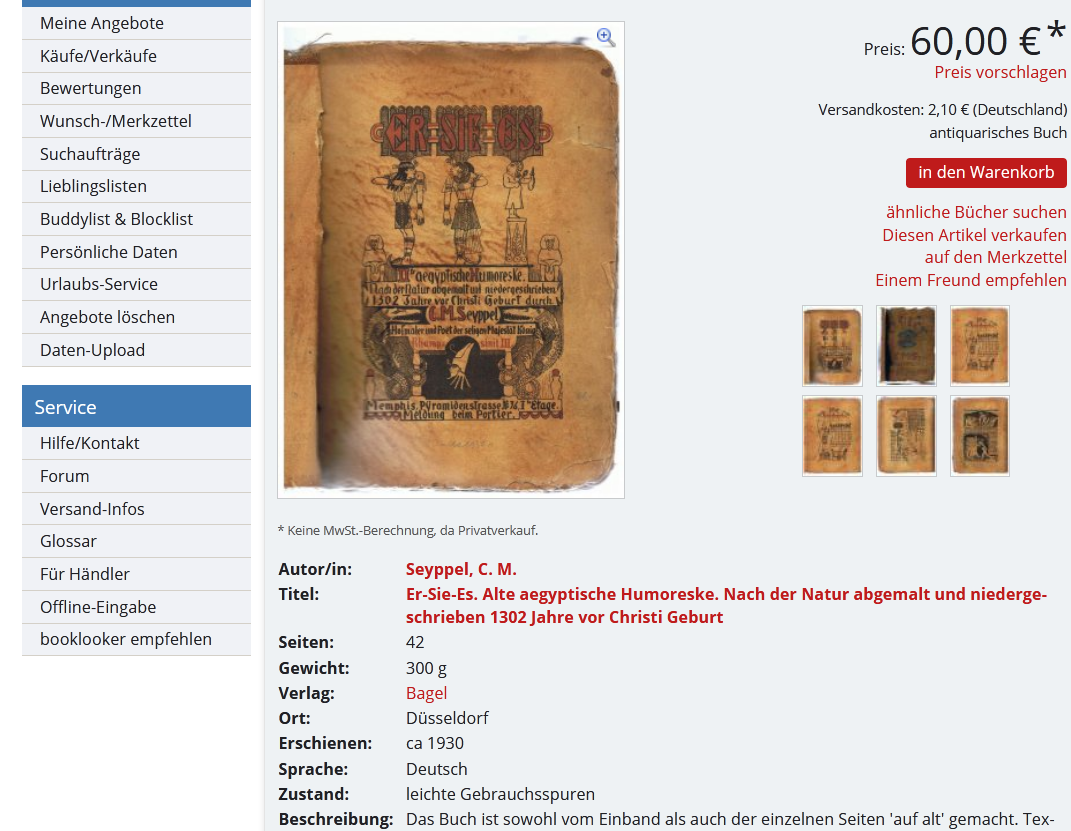
Task: Choose 'Diesen Artikel verkaufen'
Action: pos(974,235)
